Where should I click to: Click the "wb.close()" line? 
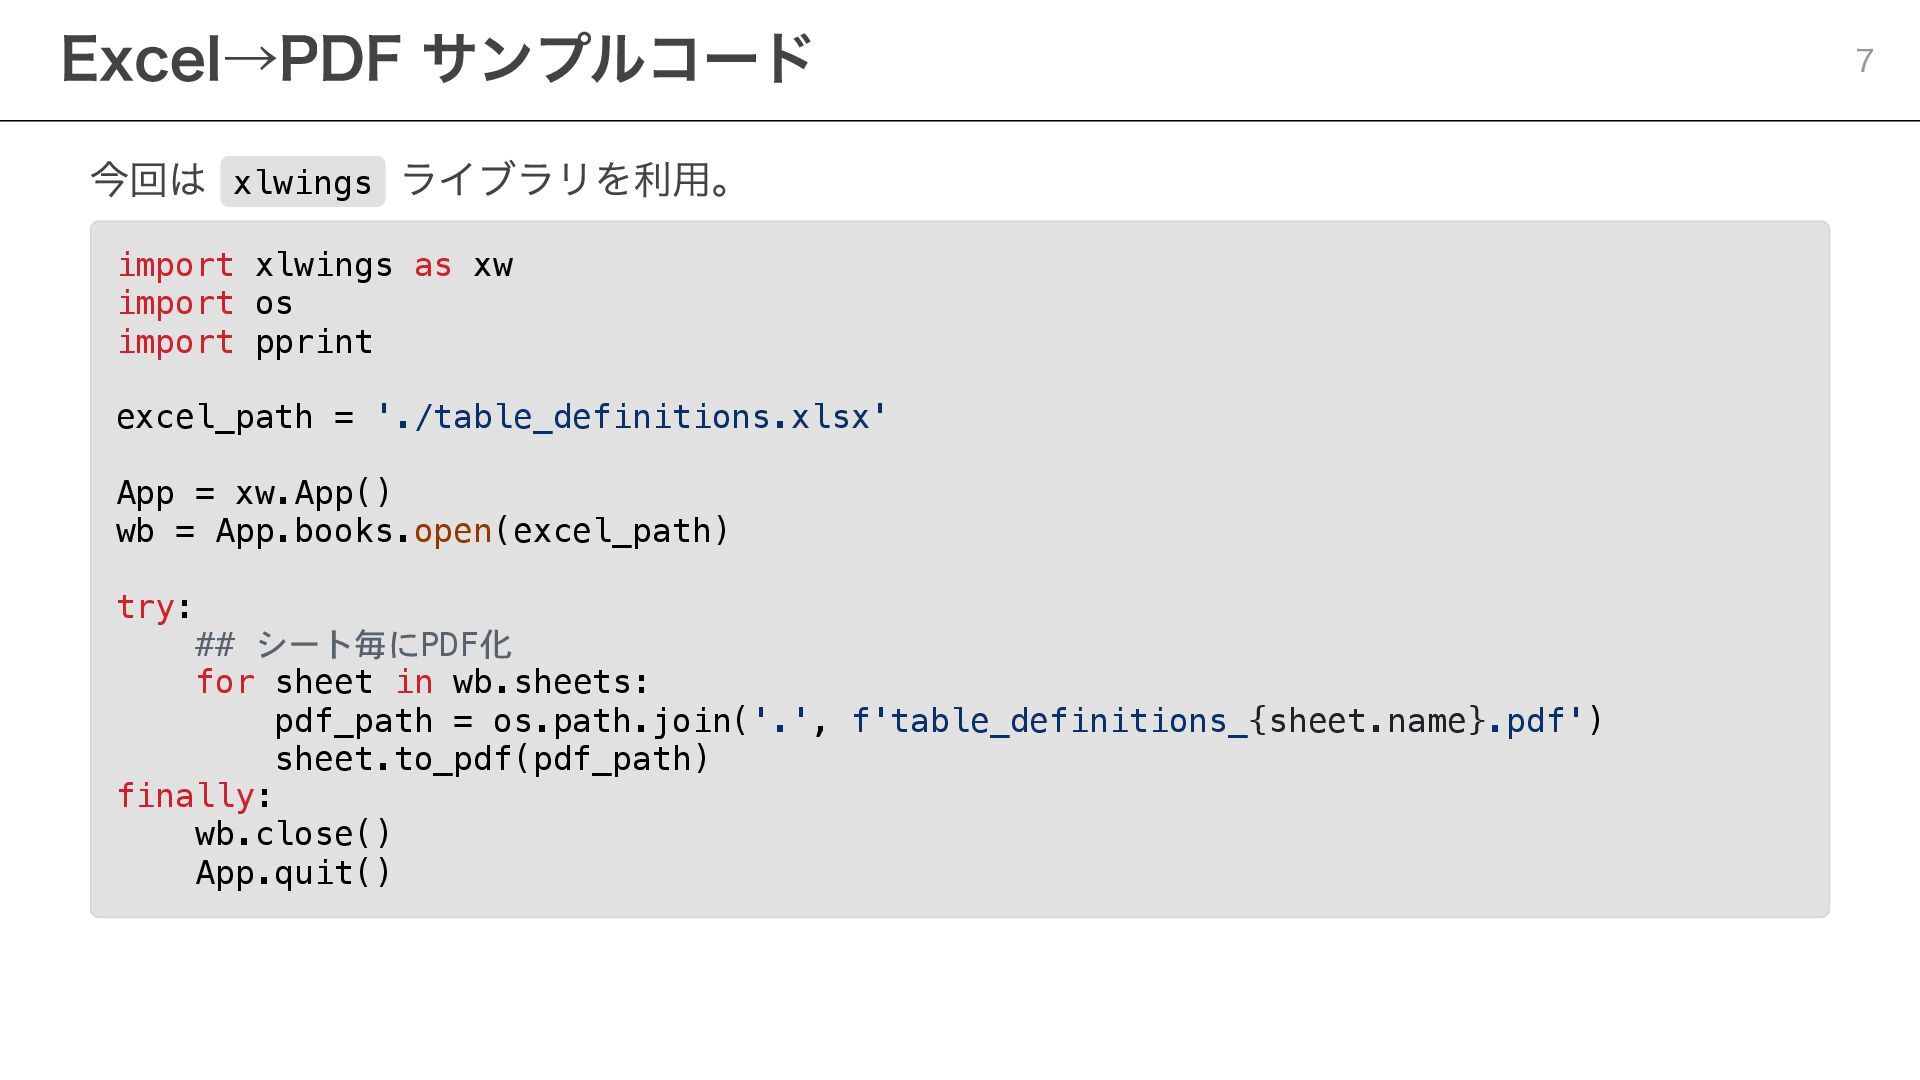pos(293,835)
